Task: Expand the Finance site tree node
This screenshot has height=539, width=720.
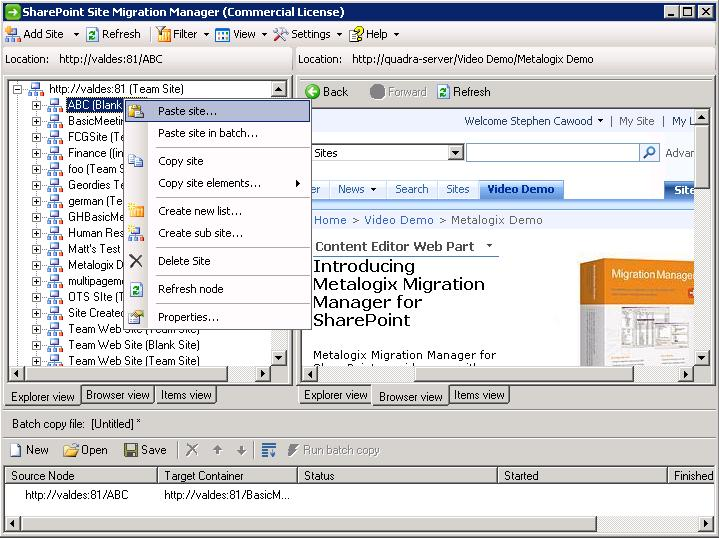Action: click(36, 153)
